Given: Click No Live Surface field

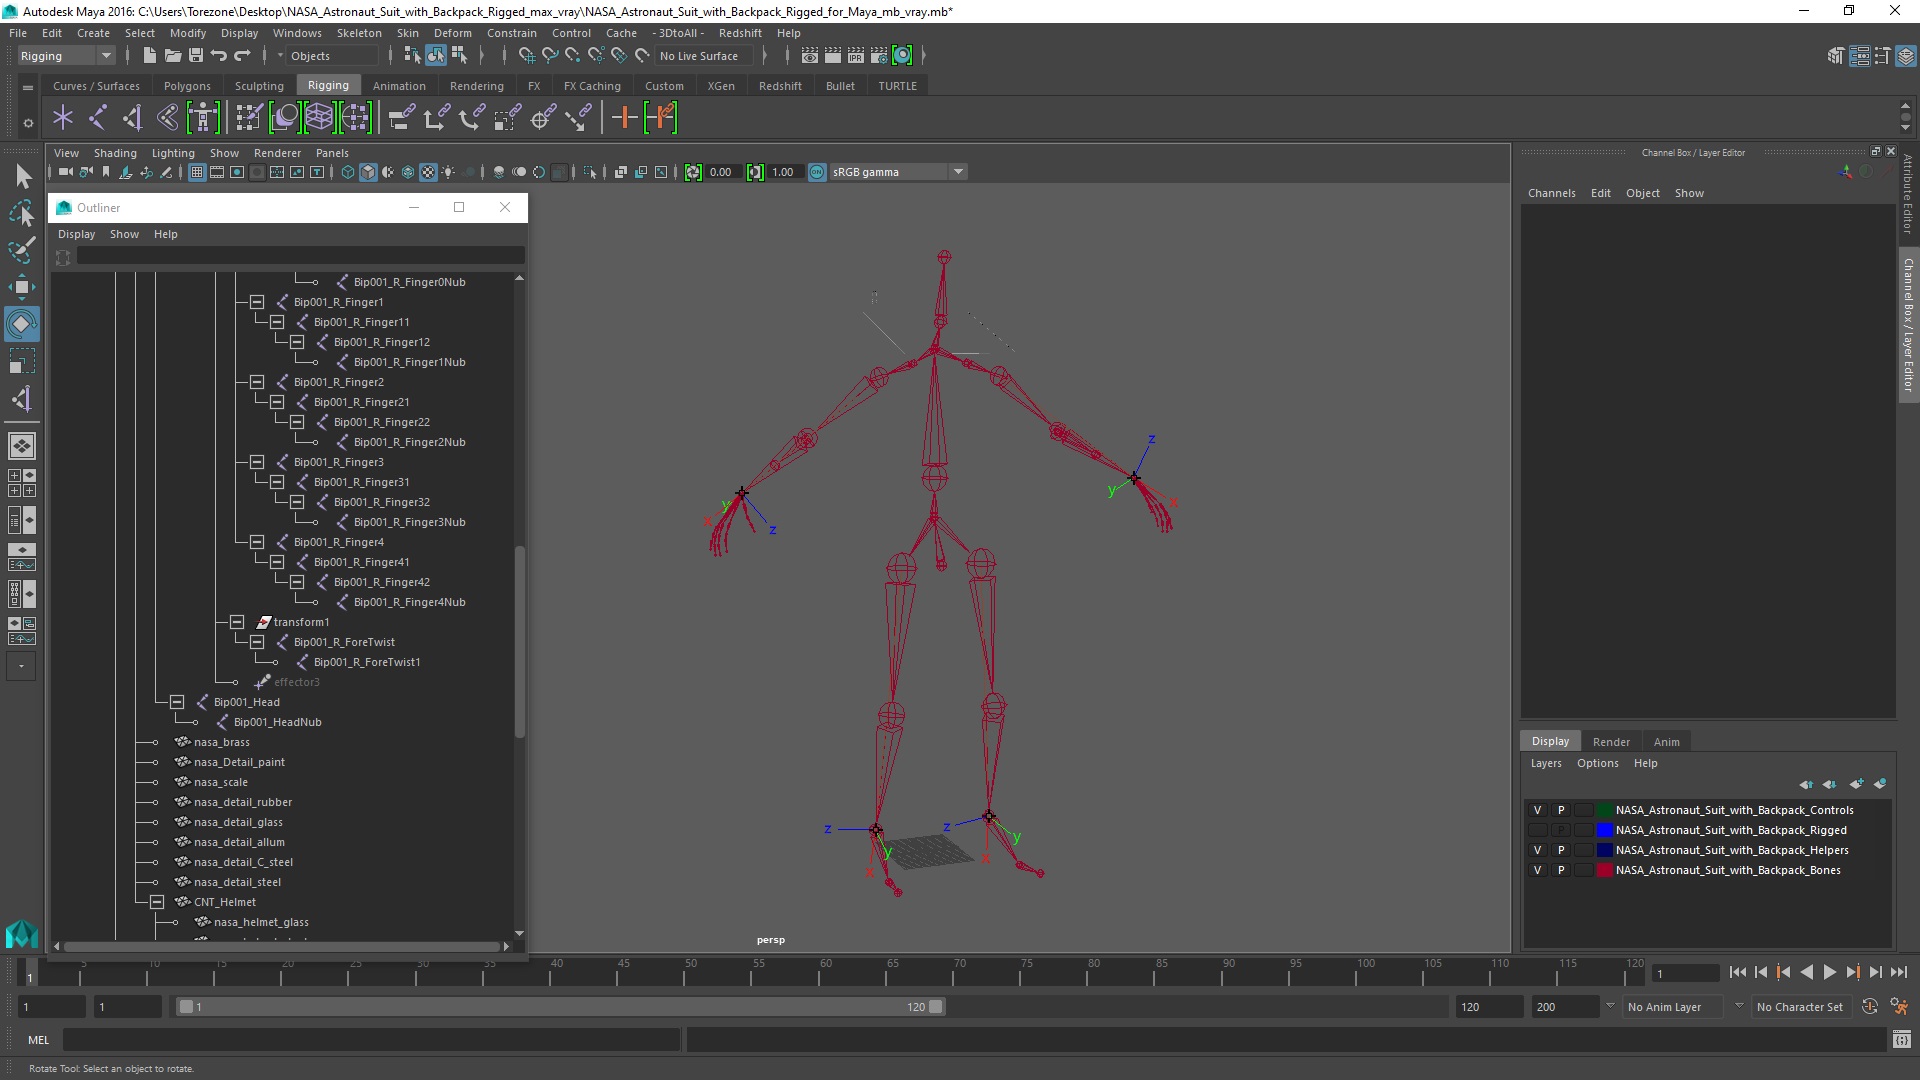Looking at the screenshot, I should (x=706, y=56).
